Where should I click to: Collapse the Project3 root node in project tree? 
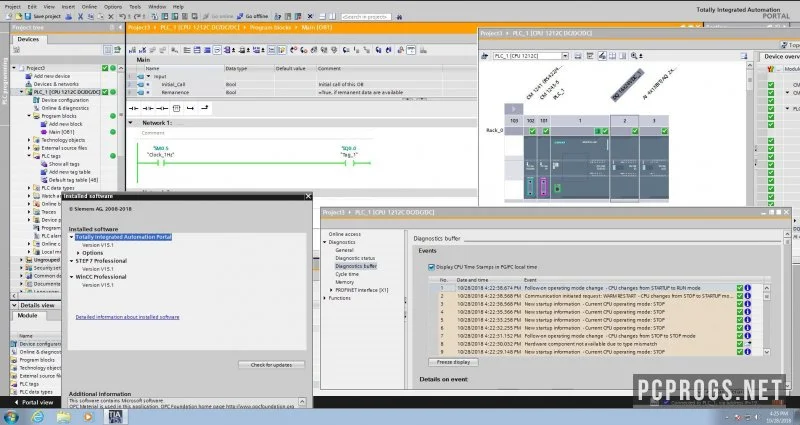(14, 68)
